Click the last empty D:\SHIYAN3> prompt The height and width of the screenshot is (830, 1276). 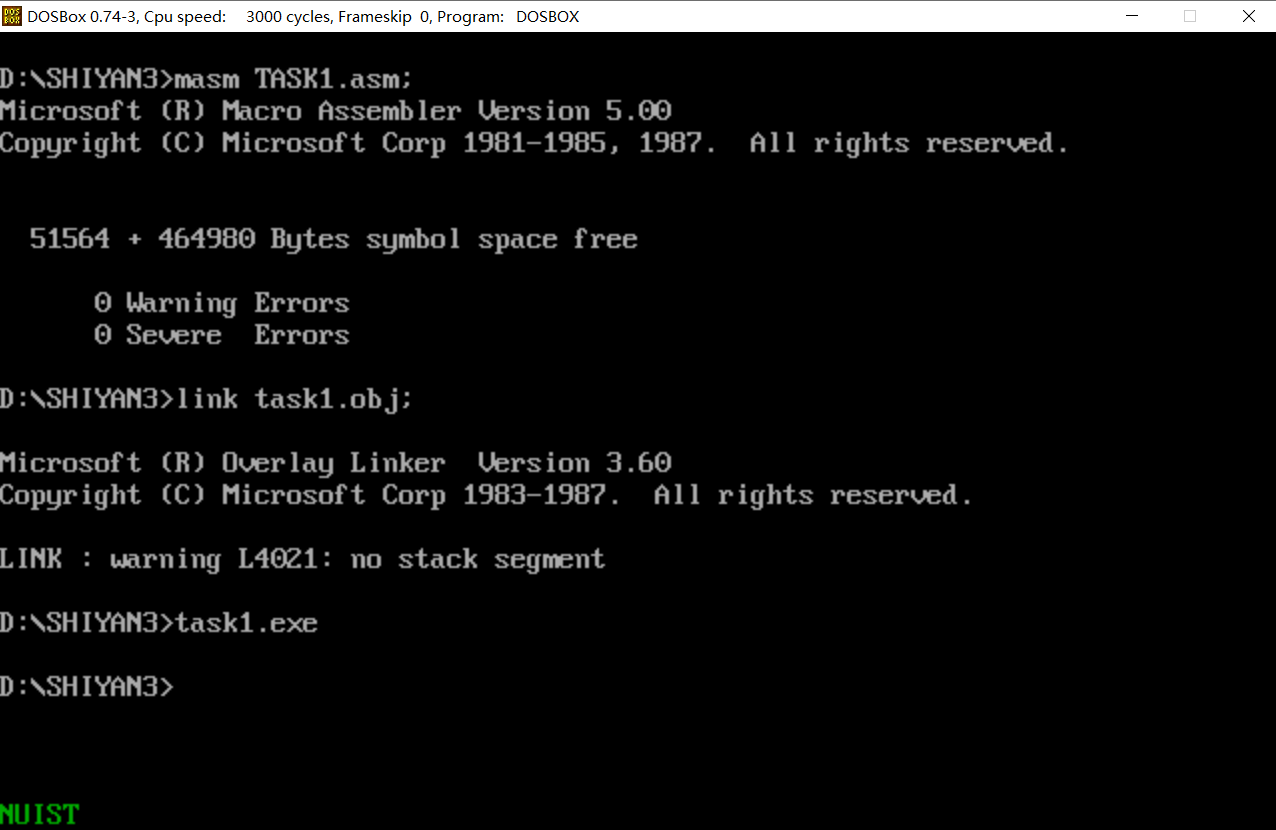(87, 687)
